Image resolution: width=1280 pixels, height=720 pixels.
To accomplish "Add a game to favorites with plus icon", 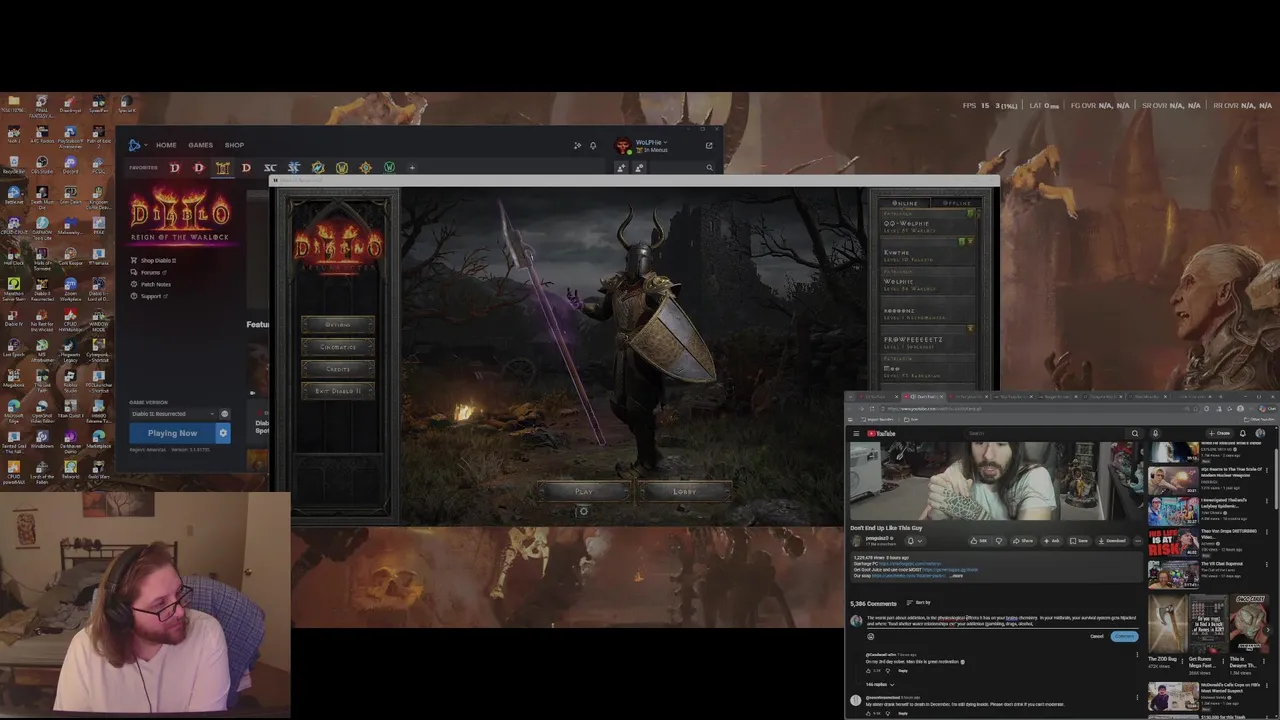I will [x=412, y=168].
